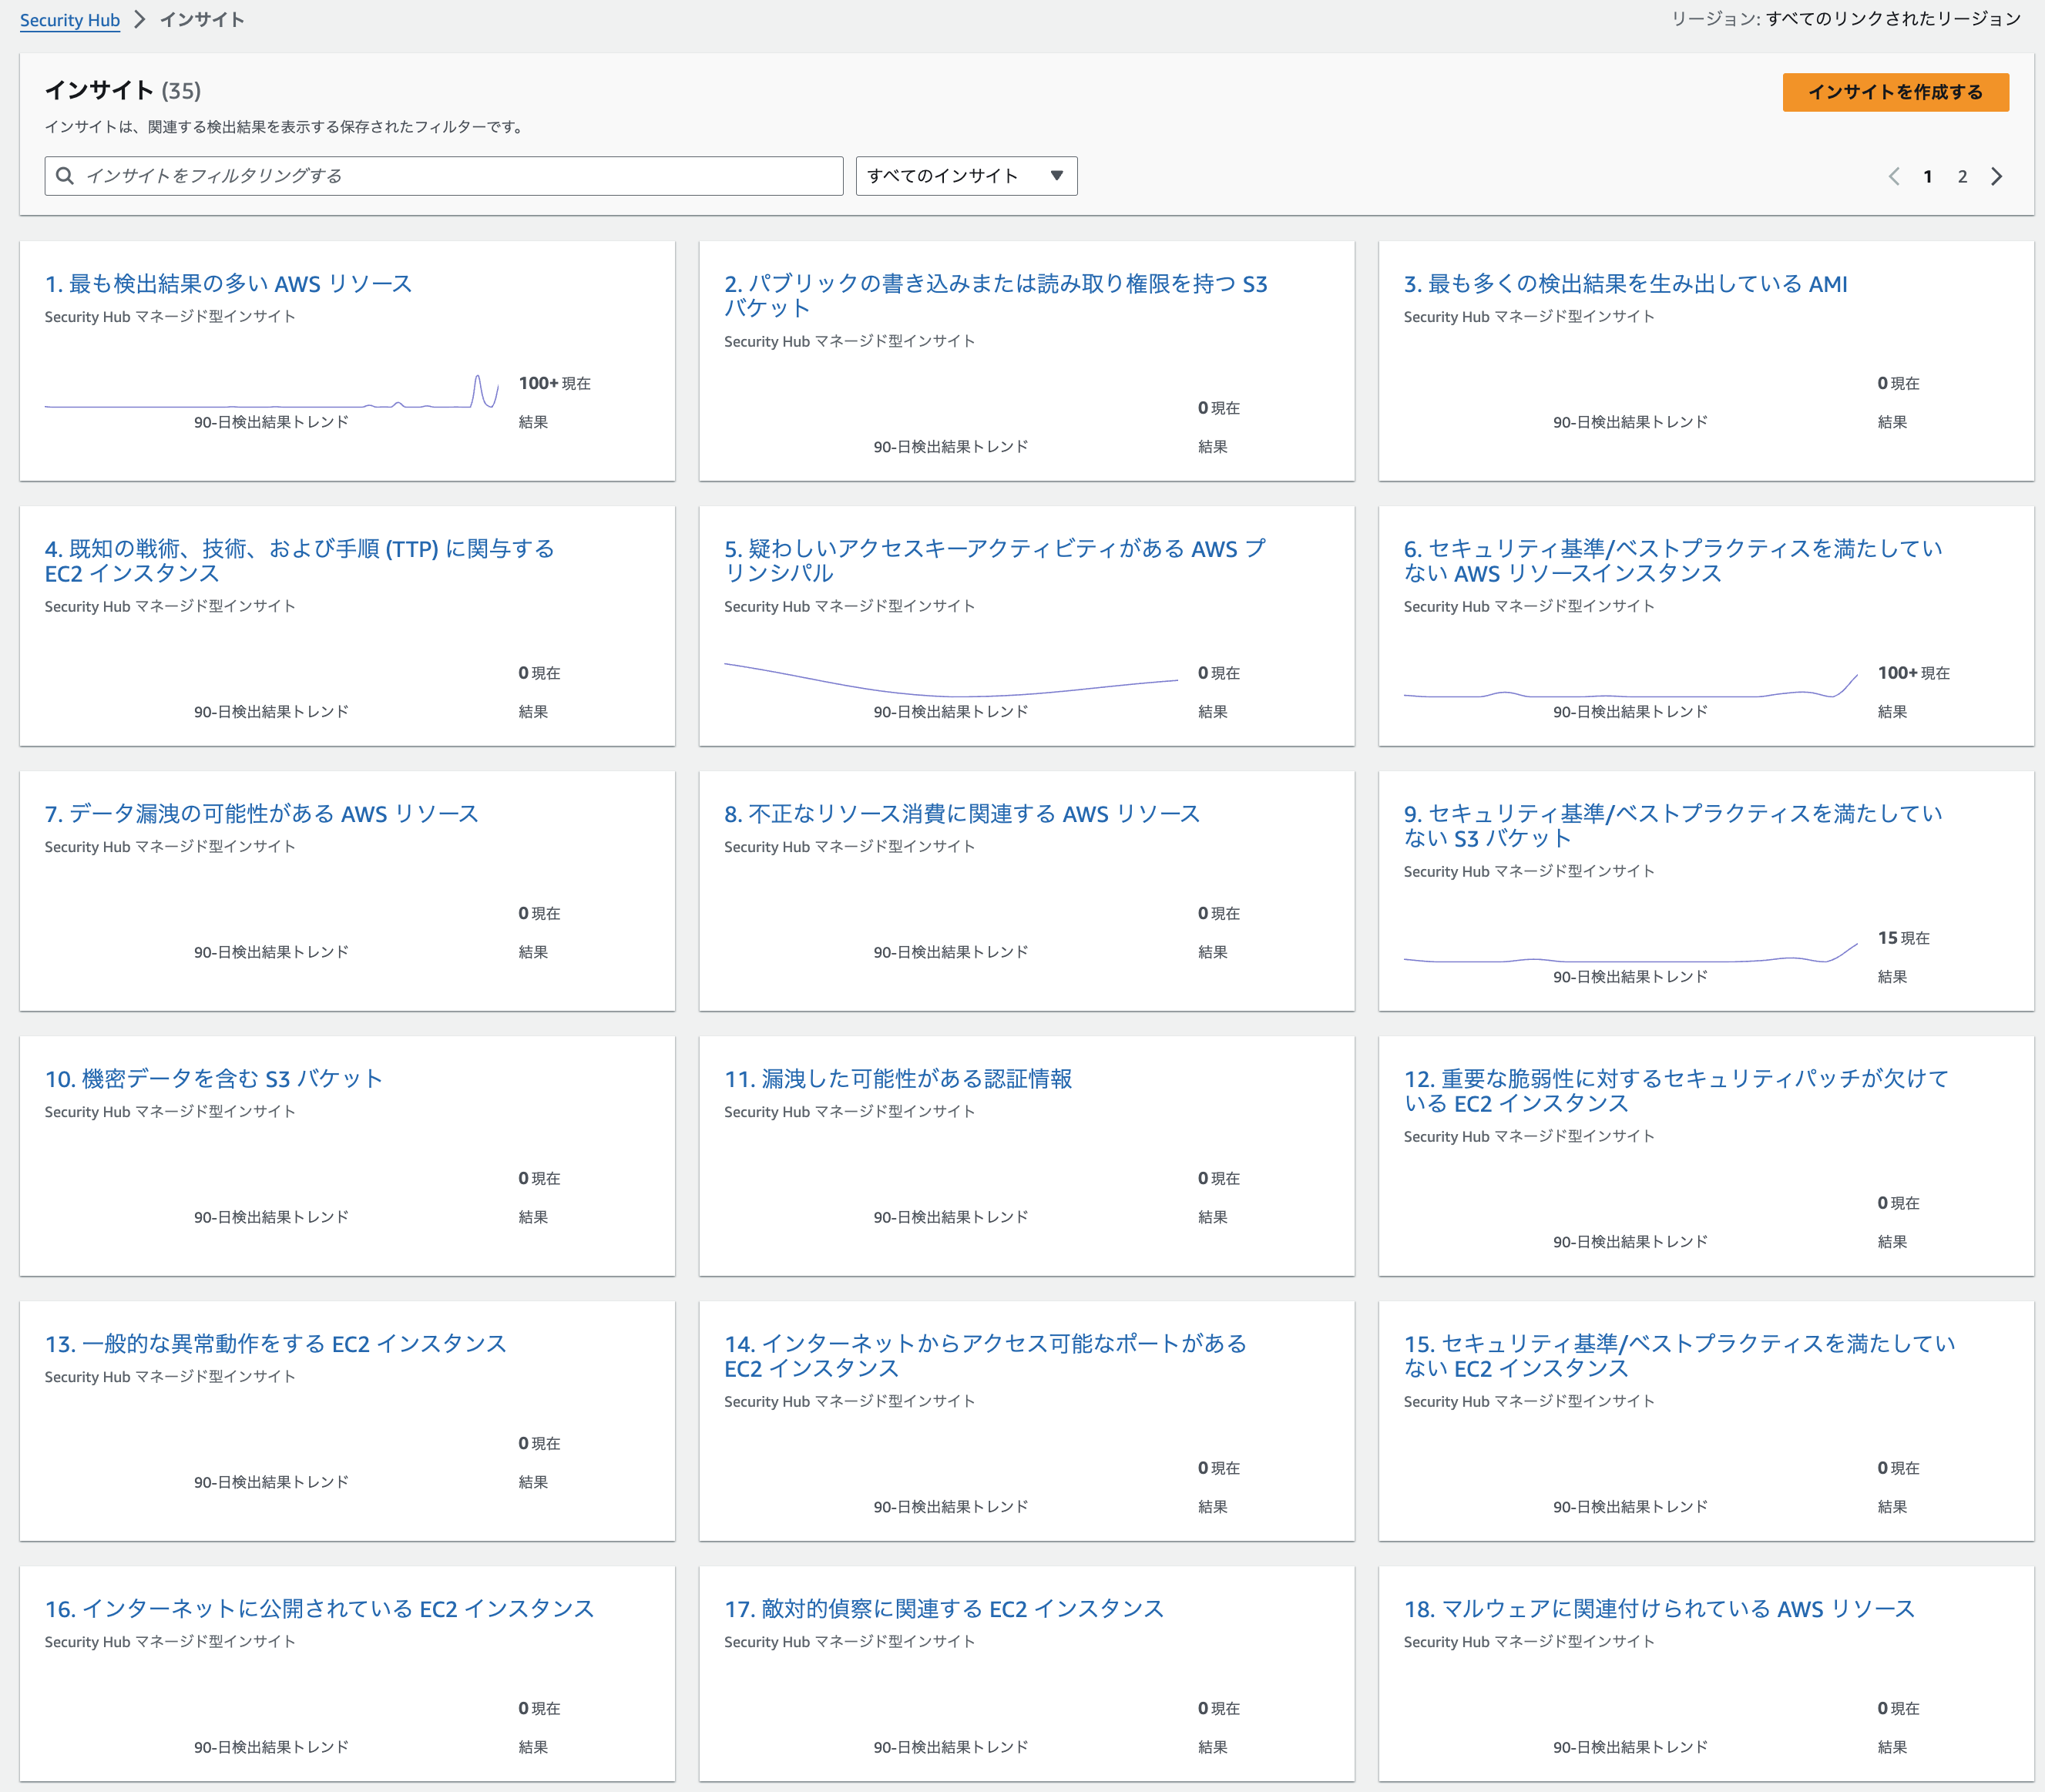2045x1792 pixels.
Task: Click the 0 現在 count in insight 5
Action: [1218, 674]
